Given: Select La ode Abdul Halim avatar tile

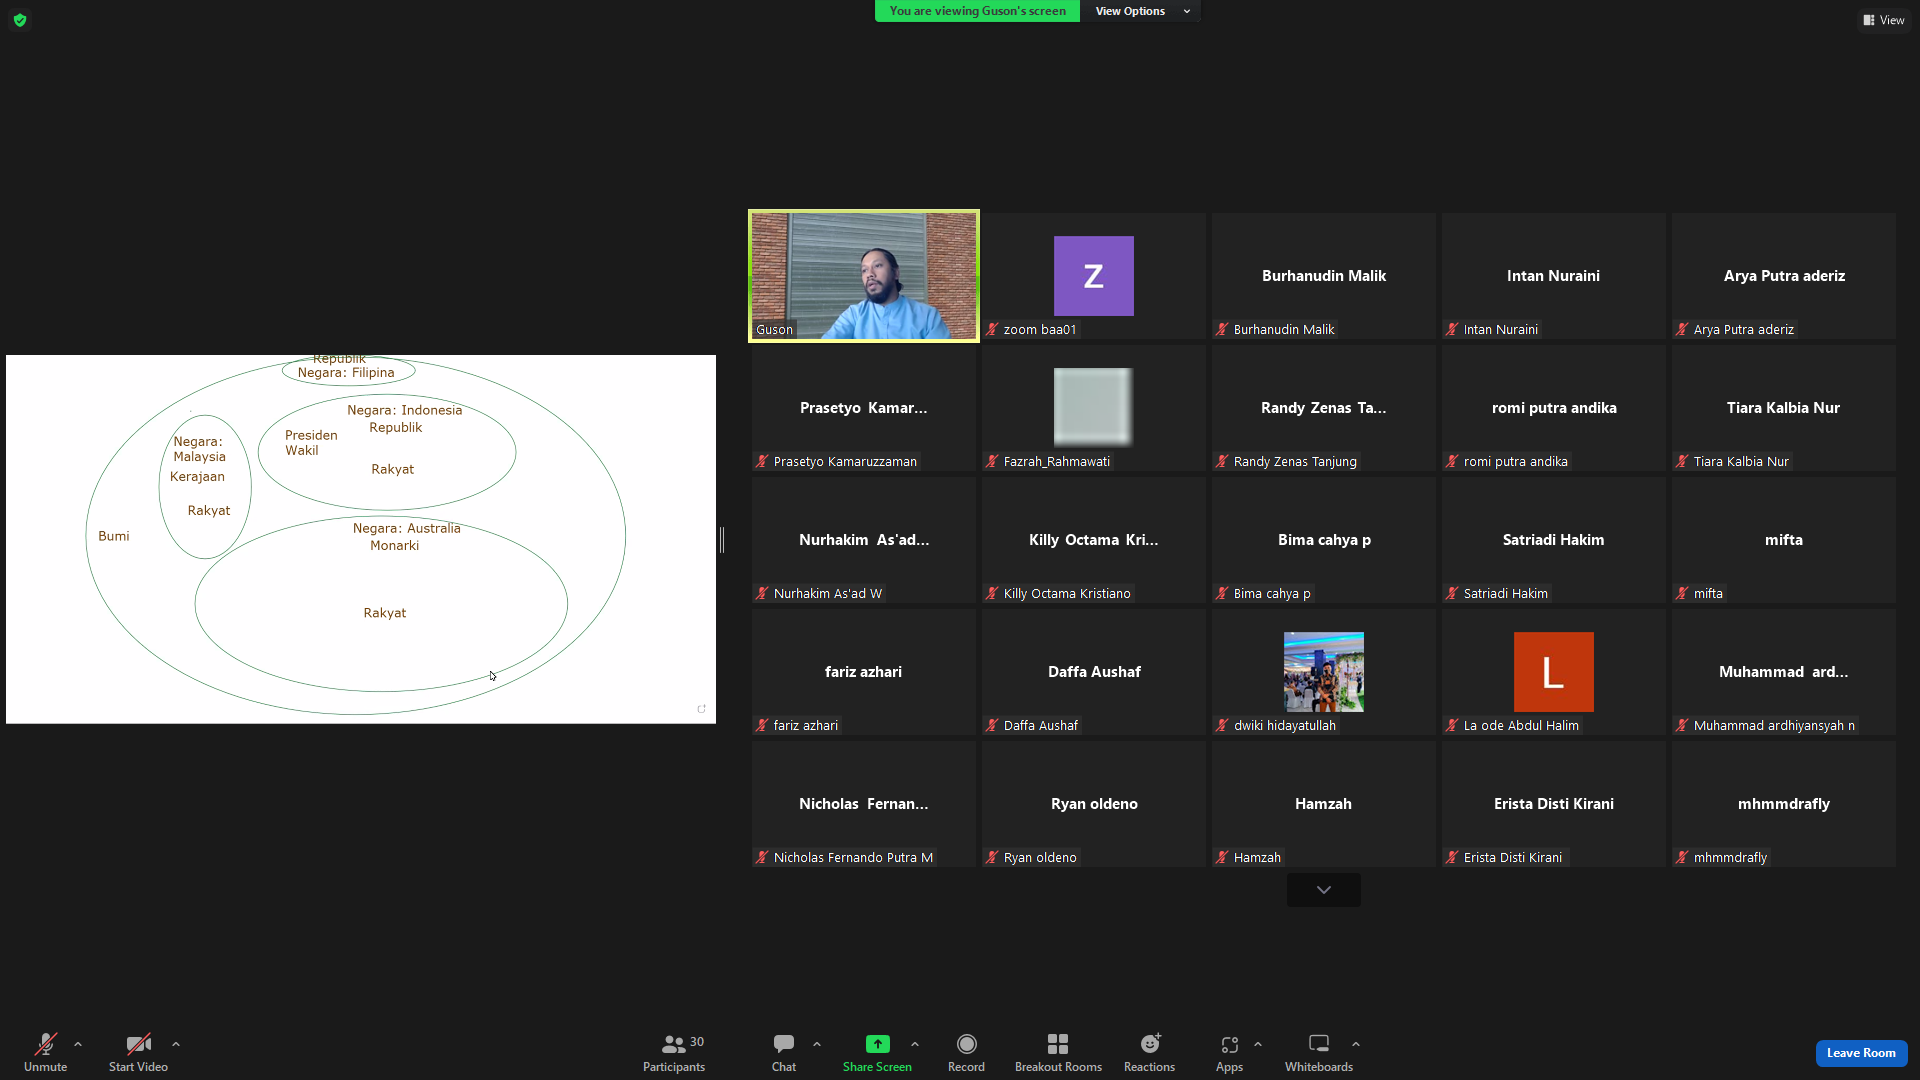Looking at the screenshot, I should (x=1554, y=671).
